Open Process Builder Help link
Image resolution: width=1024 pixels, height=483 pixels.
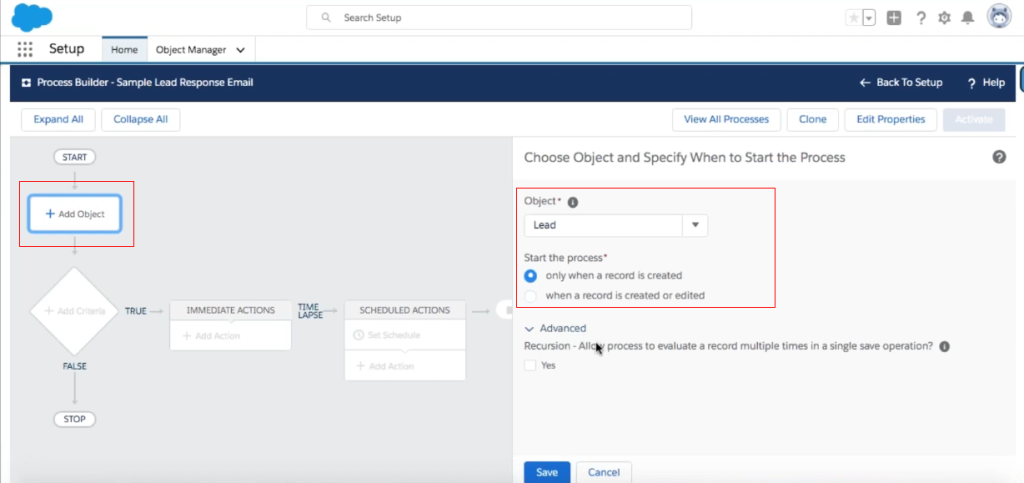986,83
